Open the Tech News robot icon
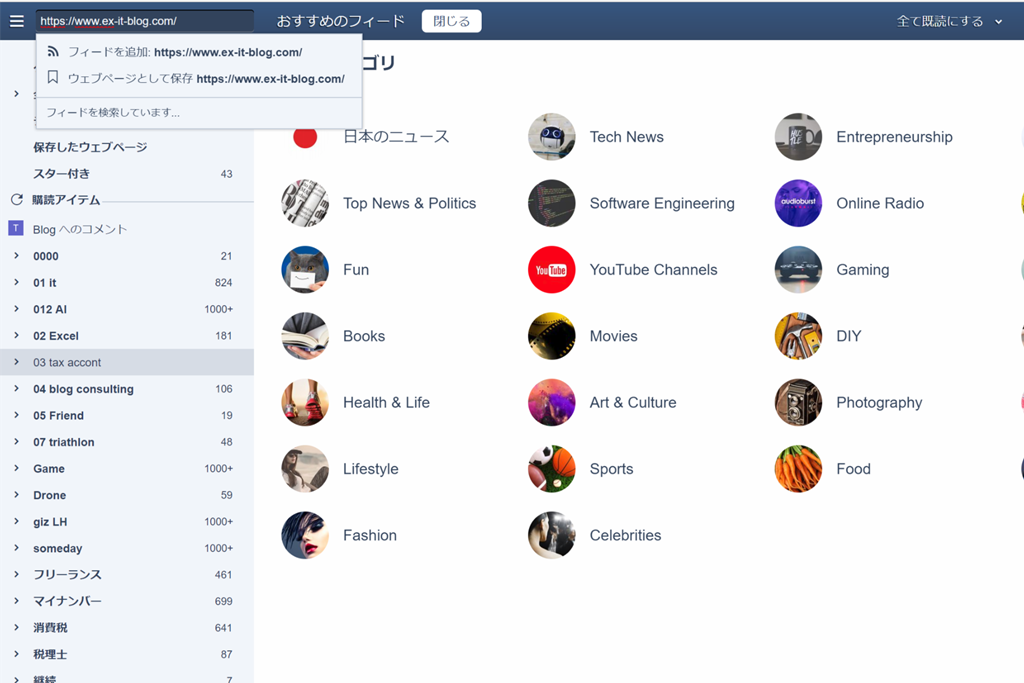The width and height of the screenshot is (1024, 683). pos(551,137)
